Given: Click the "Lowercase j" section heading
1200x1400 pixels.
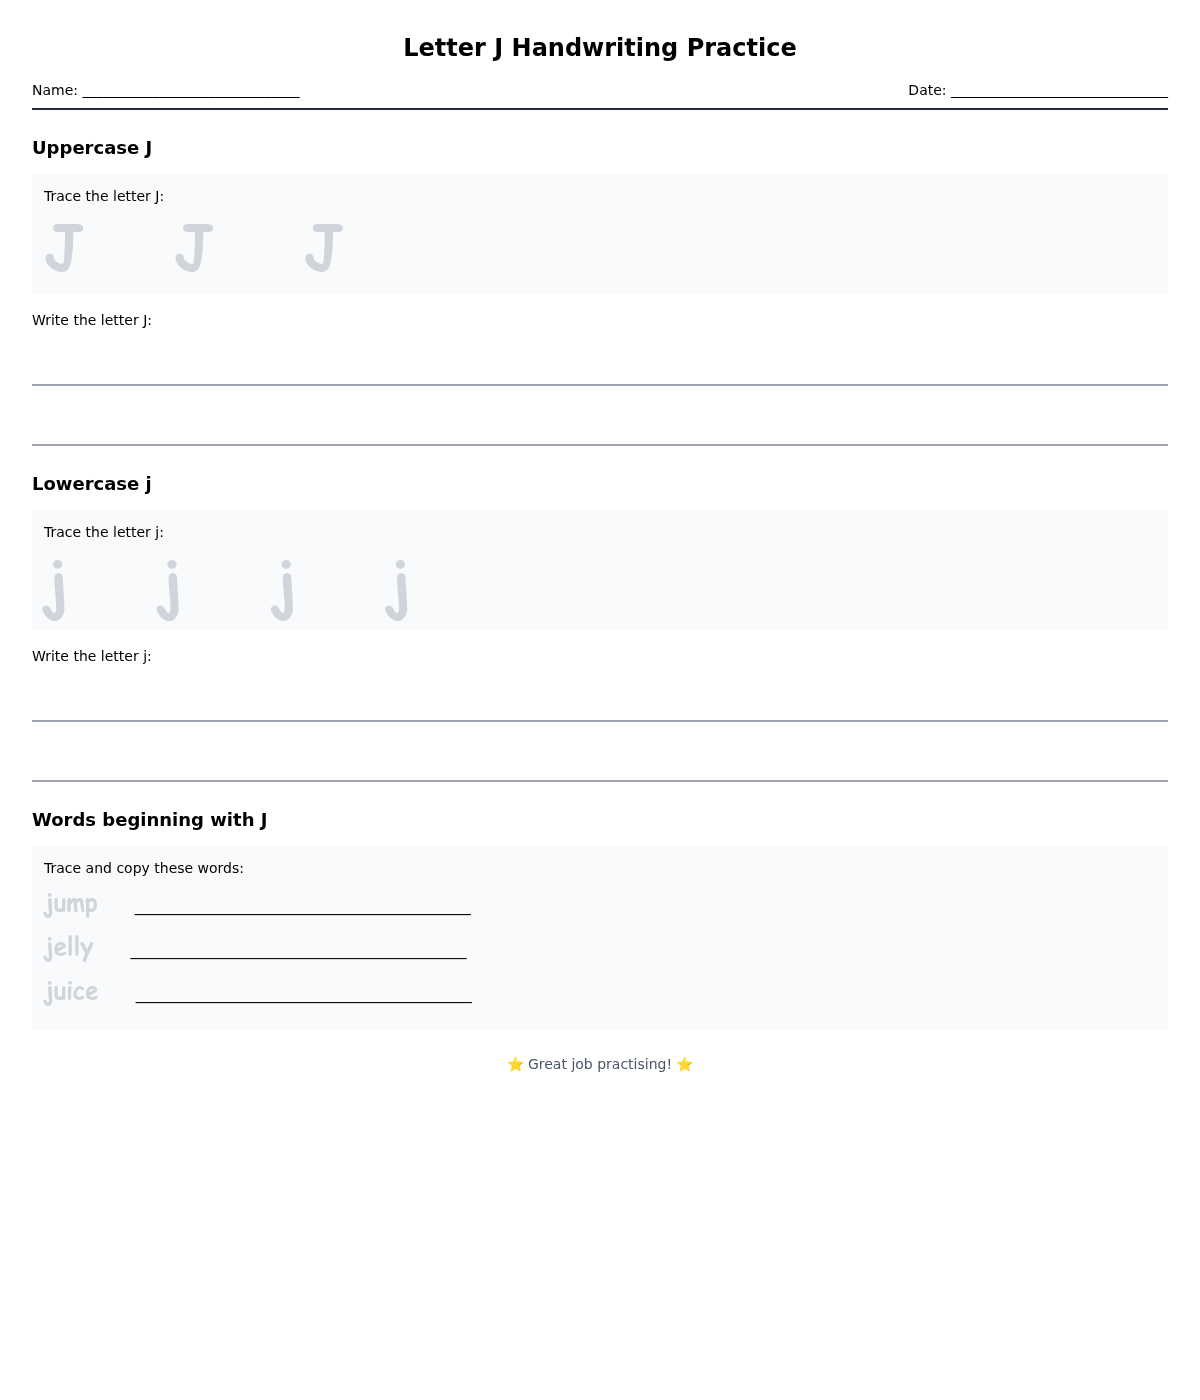Looking at the screenshot, I should pos(92,484).
